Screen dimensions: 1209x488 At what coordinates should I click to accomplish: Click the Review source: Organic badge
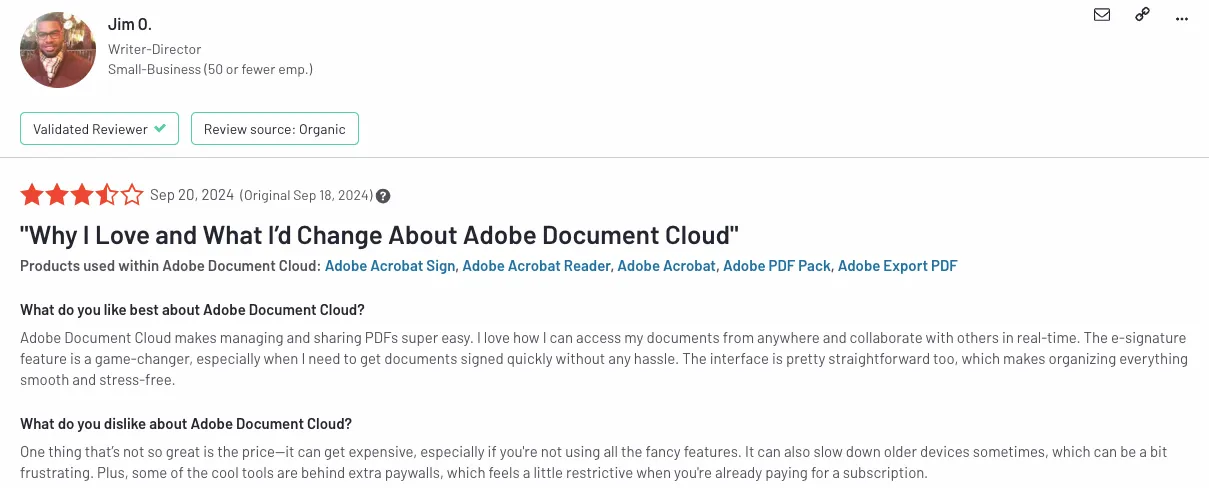[275, 129]
